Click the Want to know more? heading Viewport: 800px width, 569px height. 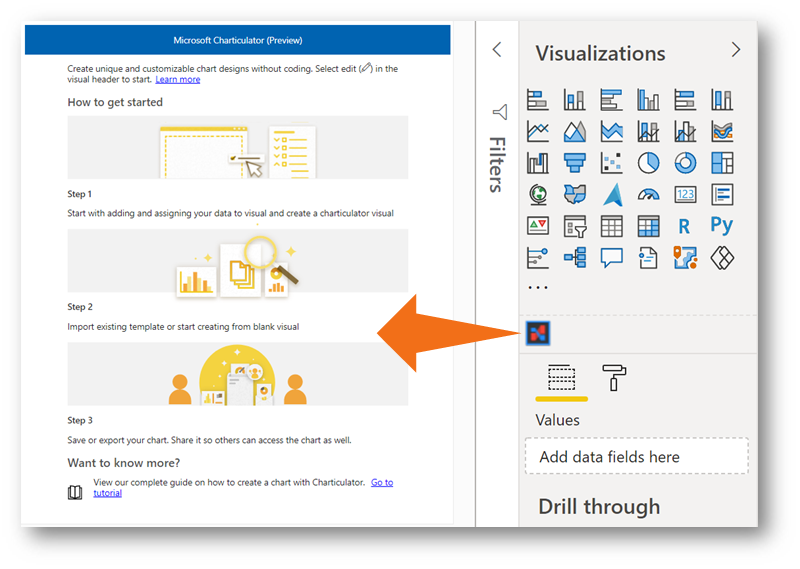coord(123,463)
